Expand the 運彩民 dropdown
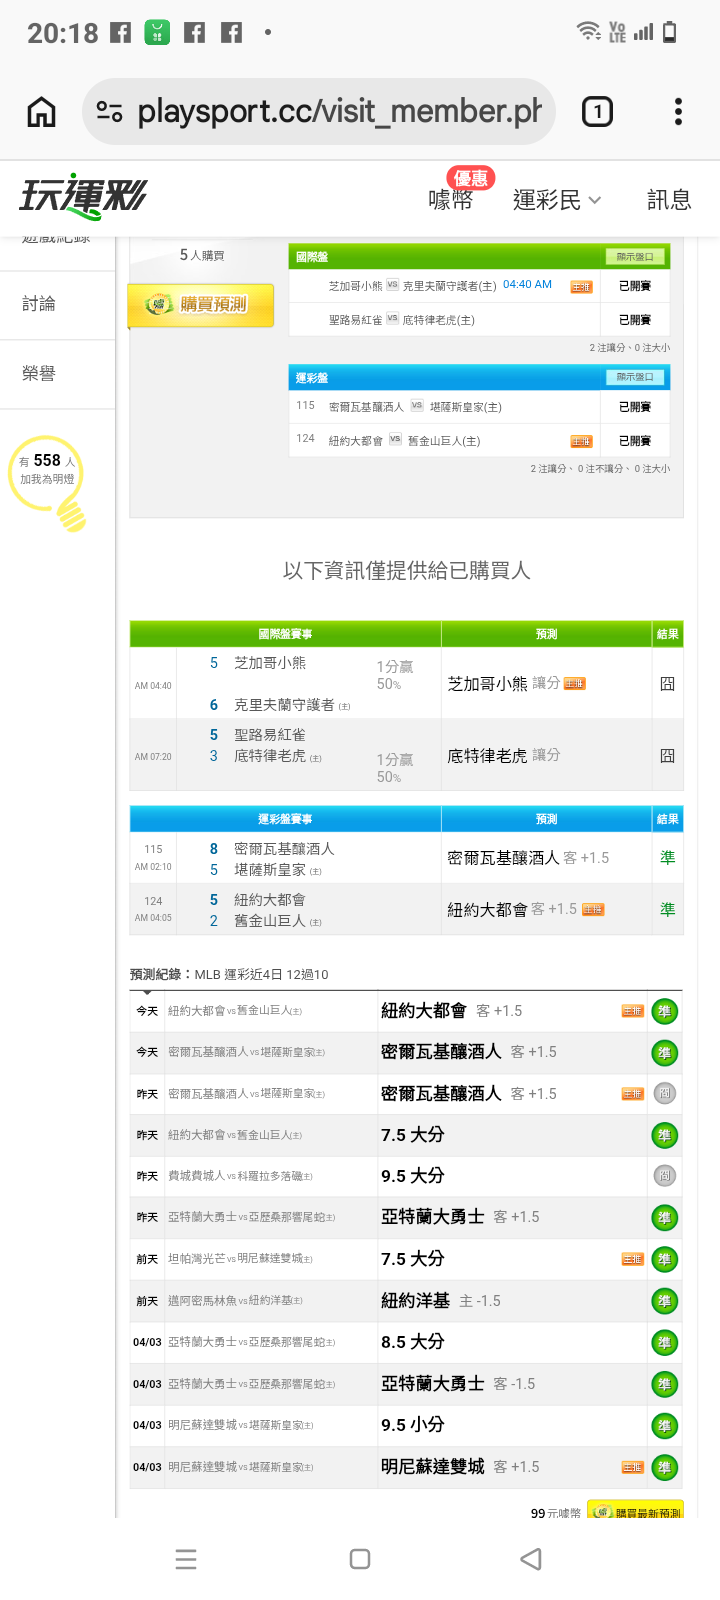The height and width of the screenshot is (1600, 720). 557,199
